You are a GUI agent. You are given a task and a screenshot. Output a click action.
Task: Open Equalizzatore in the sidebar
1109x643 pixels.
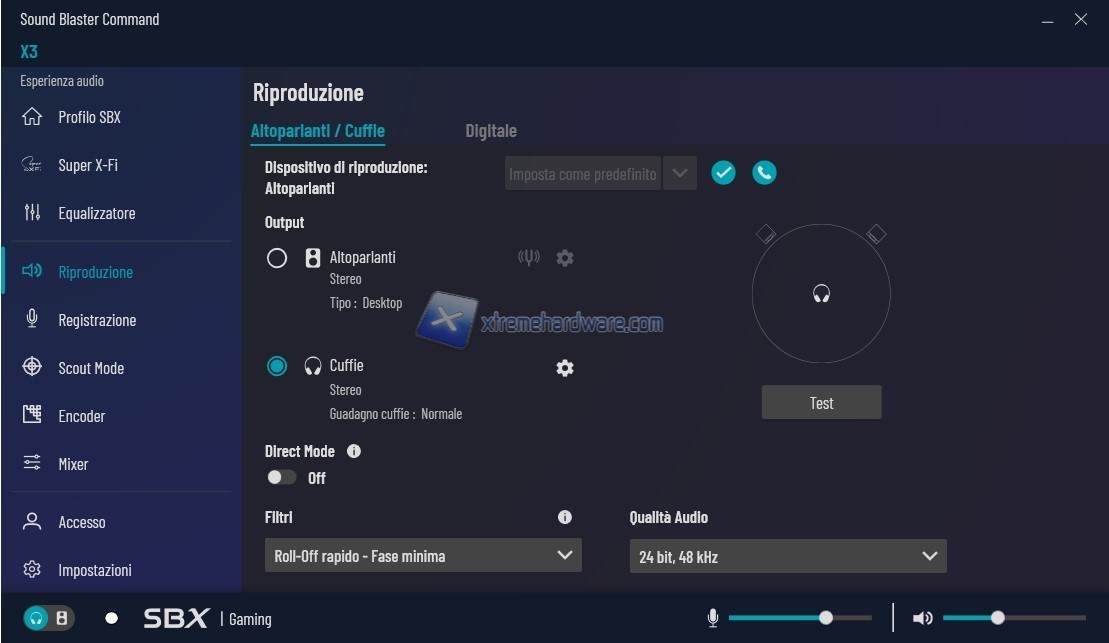coord(96,213)
